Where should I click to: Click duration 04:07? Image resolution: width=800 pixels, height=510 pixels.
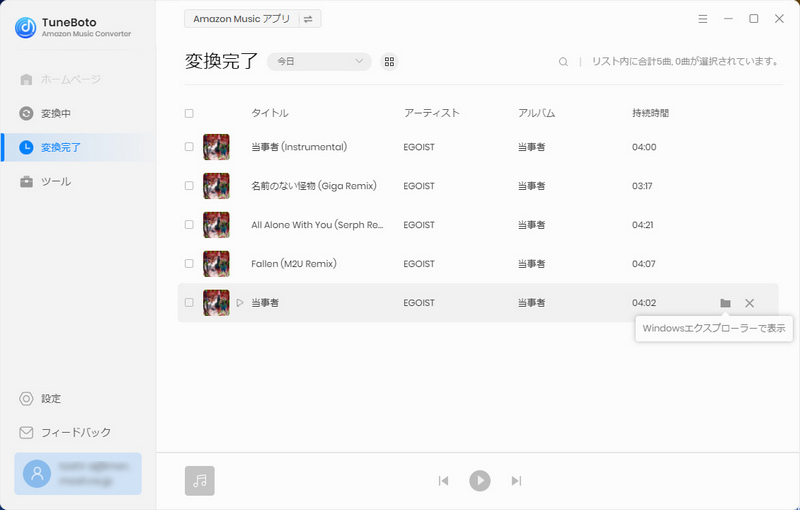(644, 264)
